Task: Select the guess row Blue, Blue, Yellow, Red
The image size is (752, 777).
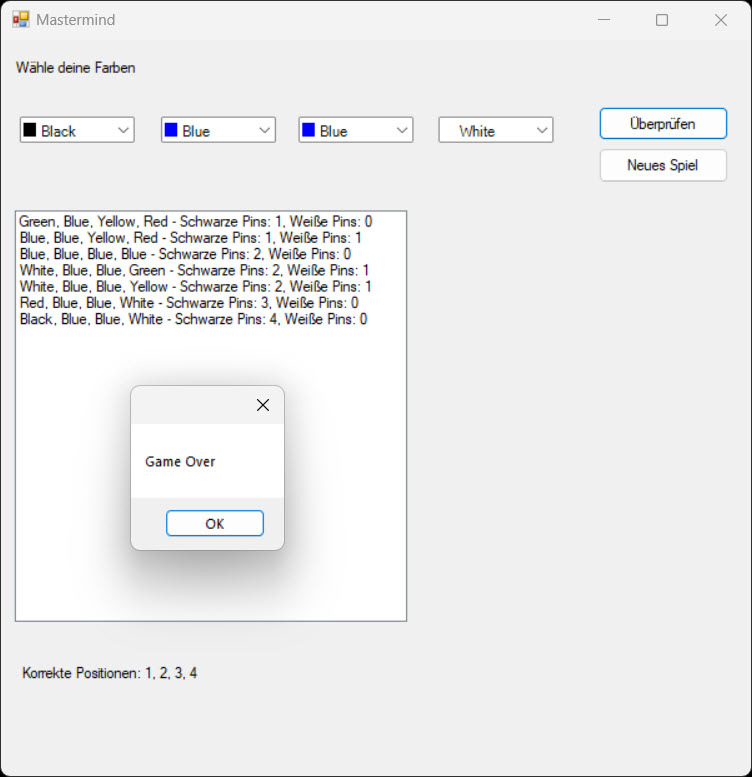Action: tap(190, 238)
